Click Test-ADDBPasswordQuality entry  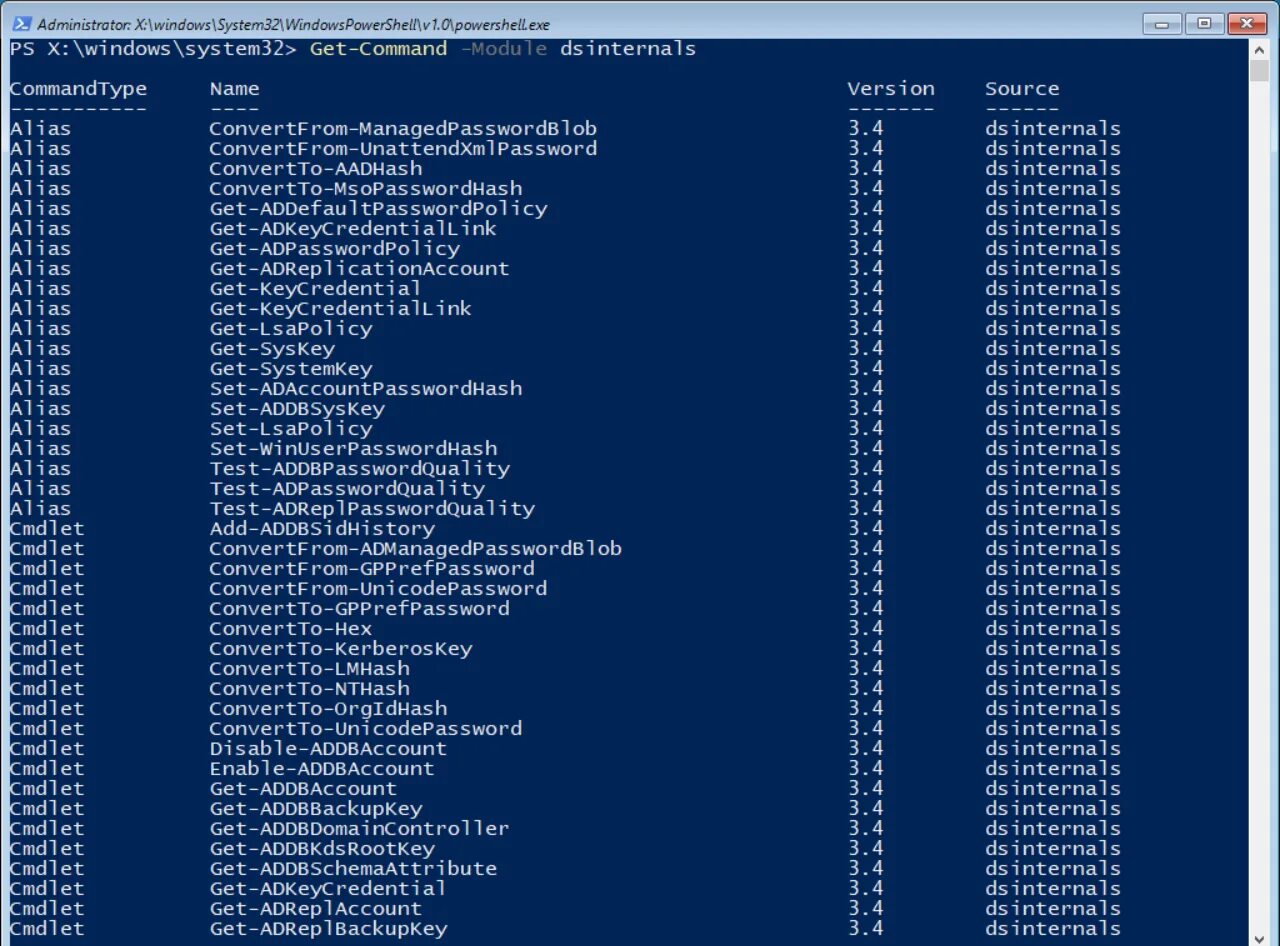click(359, 469)
